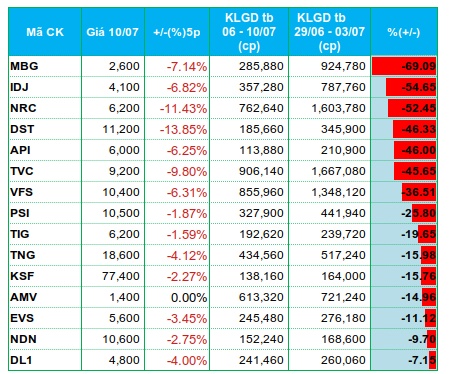Click the TVC volume value 906,140
This screenshot has height=374, width=451.
tap(261, 171)
